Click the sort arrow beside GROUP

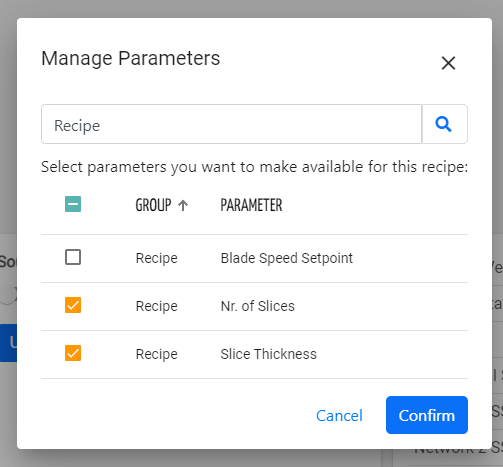coord(183,205)
